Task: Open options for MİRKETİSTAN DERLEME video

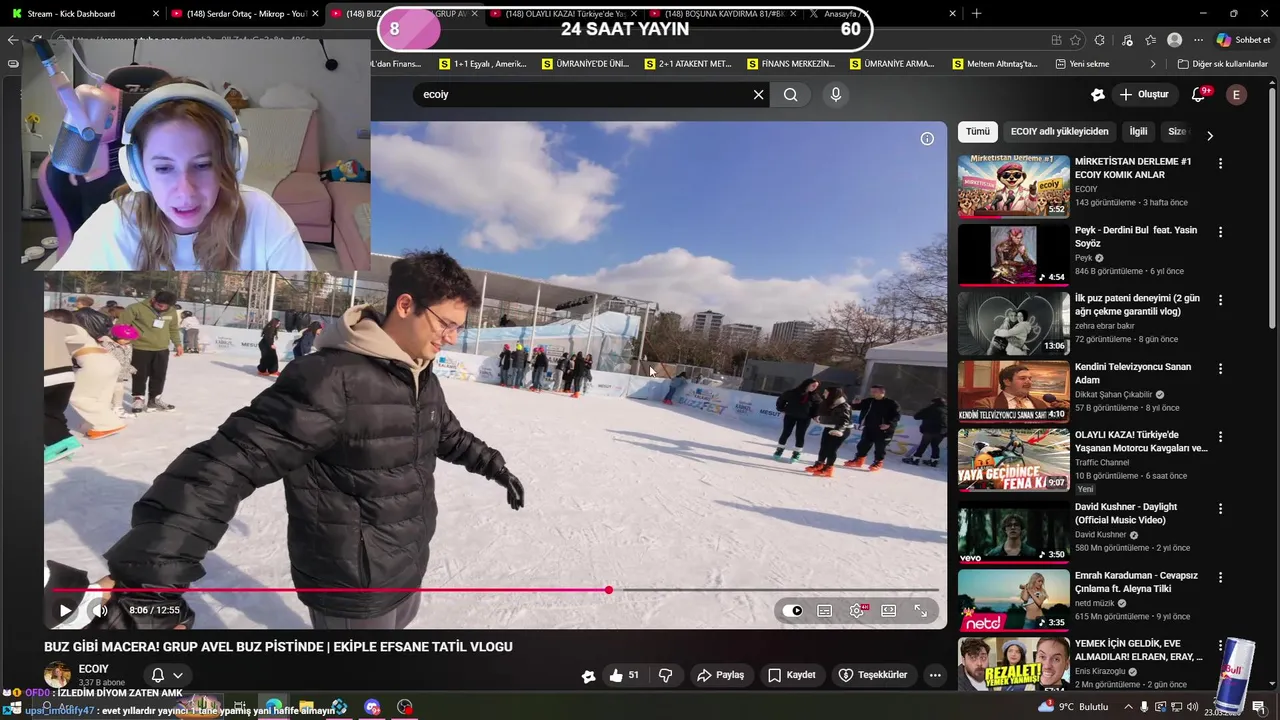Action: (x=1220, y=163)
